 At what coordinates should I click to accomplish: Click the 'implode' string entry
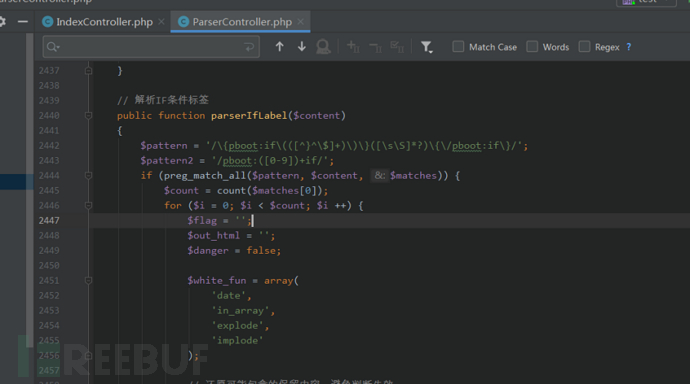tap(238, 340)
